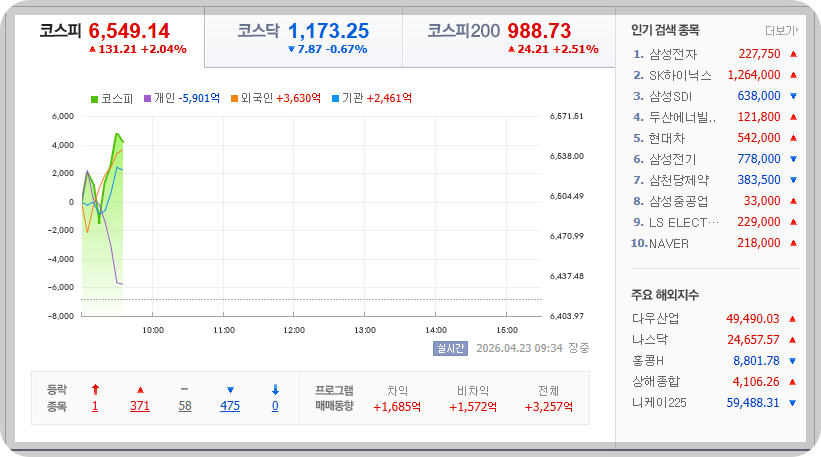821x457 pixels.
Task: Click the 상해종합 overseas index
Action: tap(656, 382)
